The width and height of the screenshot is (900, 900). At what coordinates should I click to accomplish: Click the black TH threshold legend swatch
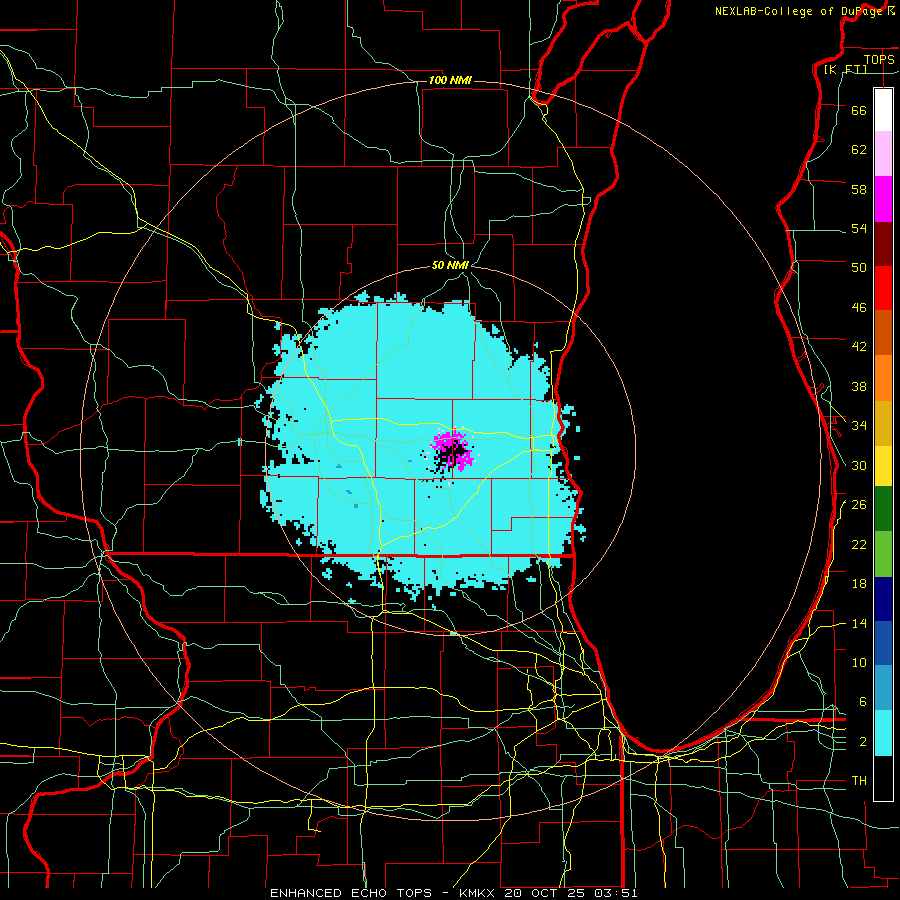(x=883, y=778)
